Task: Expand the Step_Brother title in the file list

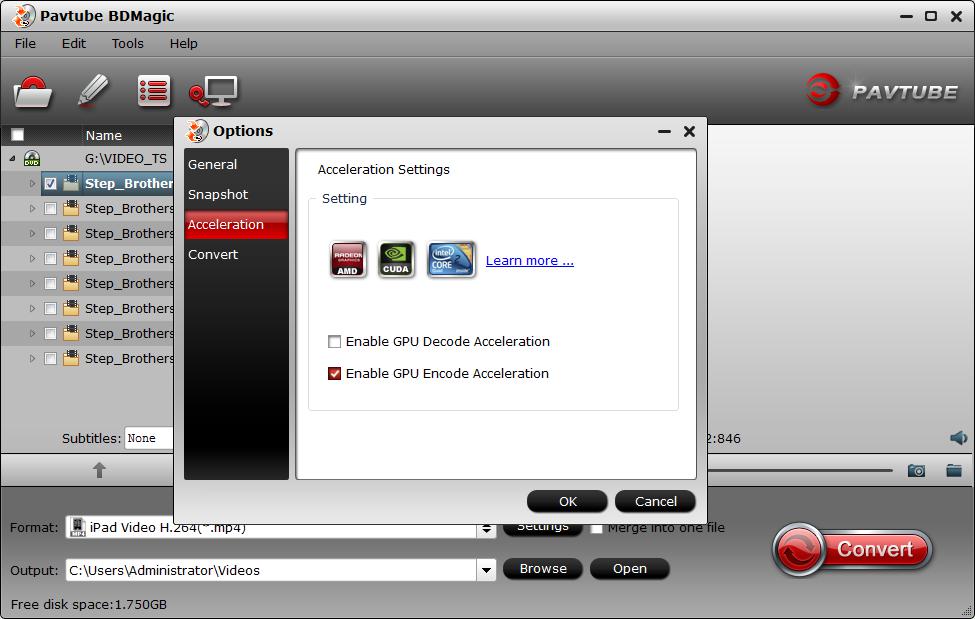Action: tap(31, 183)
